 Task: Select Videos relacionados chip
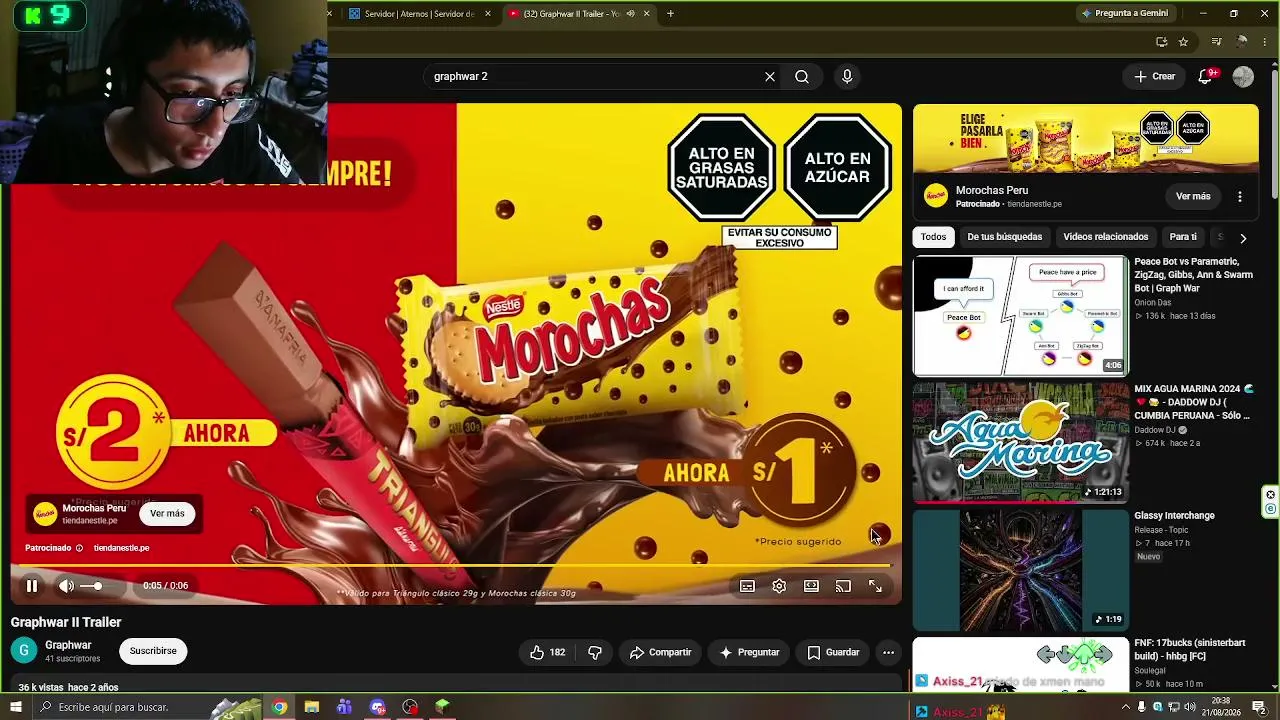1106,237
